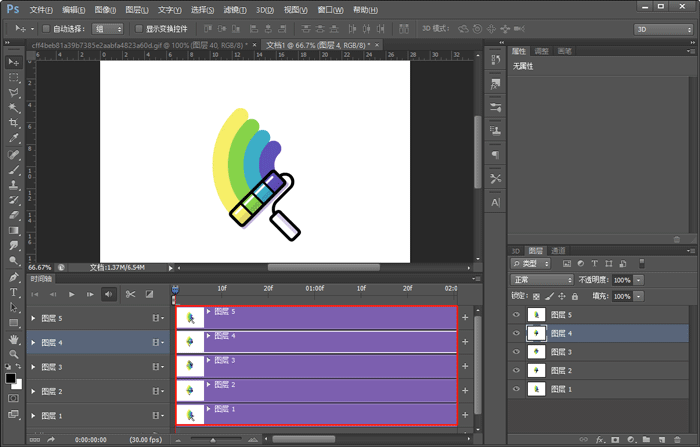Select the Pen tool
The image size is (700, 447).
tap(13, 277)
